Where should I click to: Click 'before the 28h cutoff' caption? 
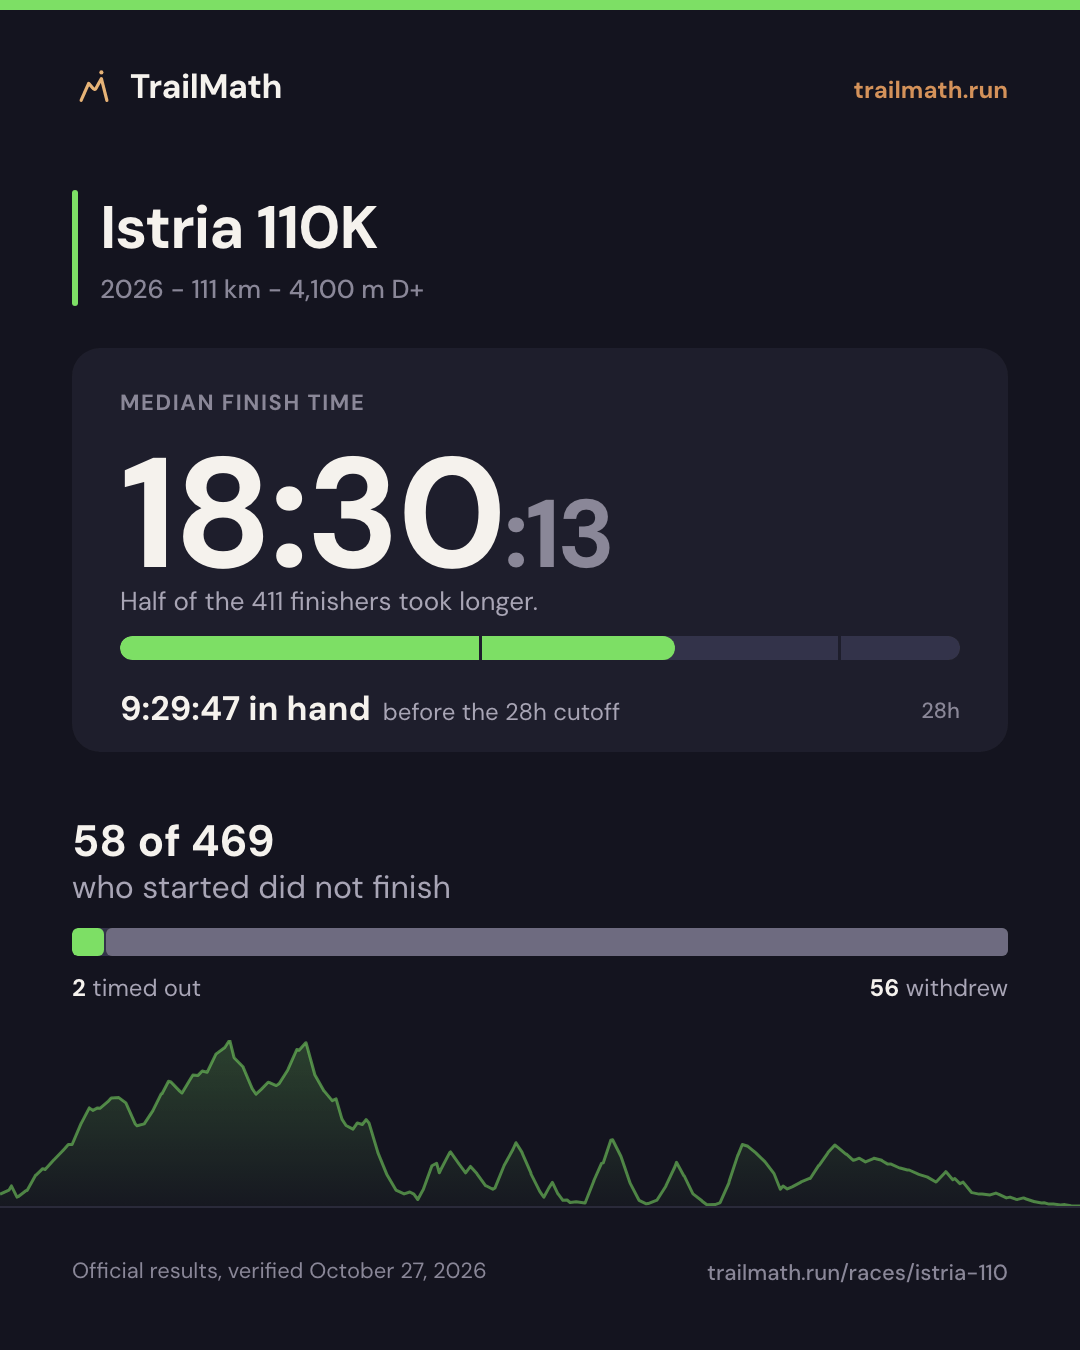[x=501, y=712]
